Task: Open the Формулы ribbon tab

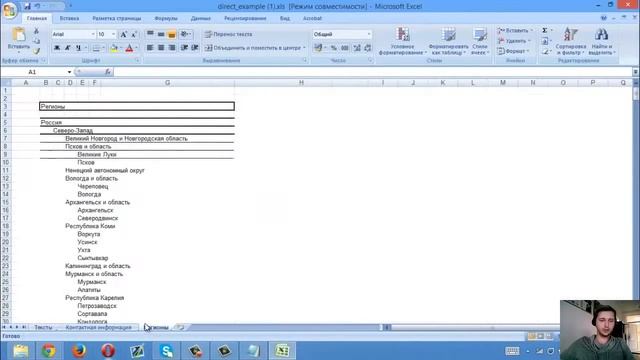Action: click(166, 18)
